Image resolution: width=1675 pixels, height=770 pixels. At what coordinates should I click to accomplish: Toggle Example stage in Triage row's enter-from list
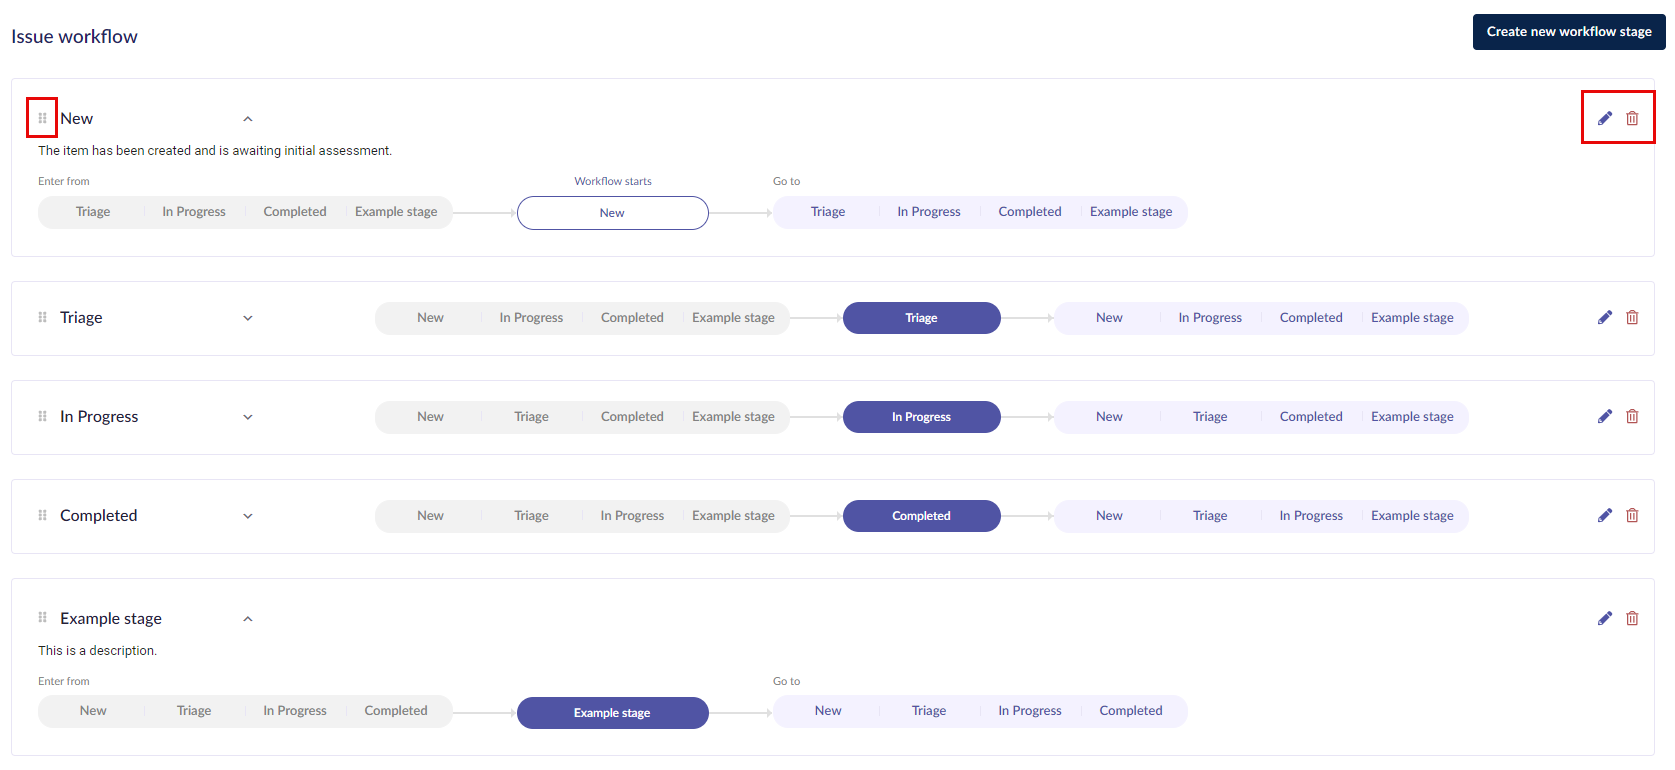tap(733, 318)
